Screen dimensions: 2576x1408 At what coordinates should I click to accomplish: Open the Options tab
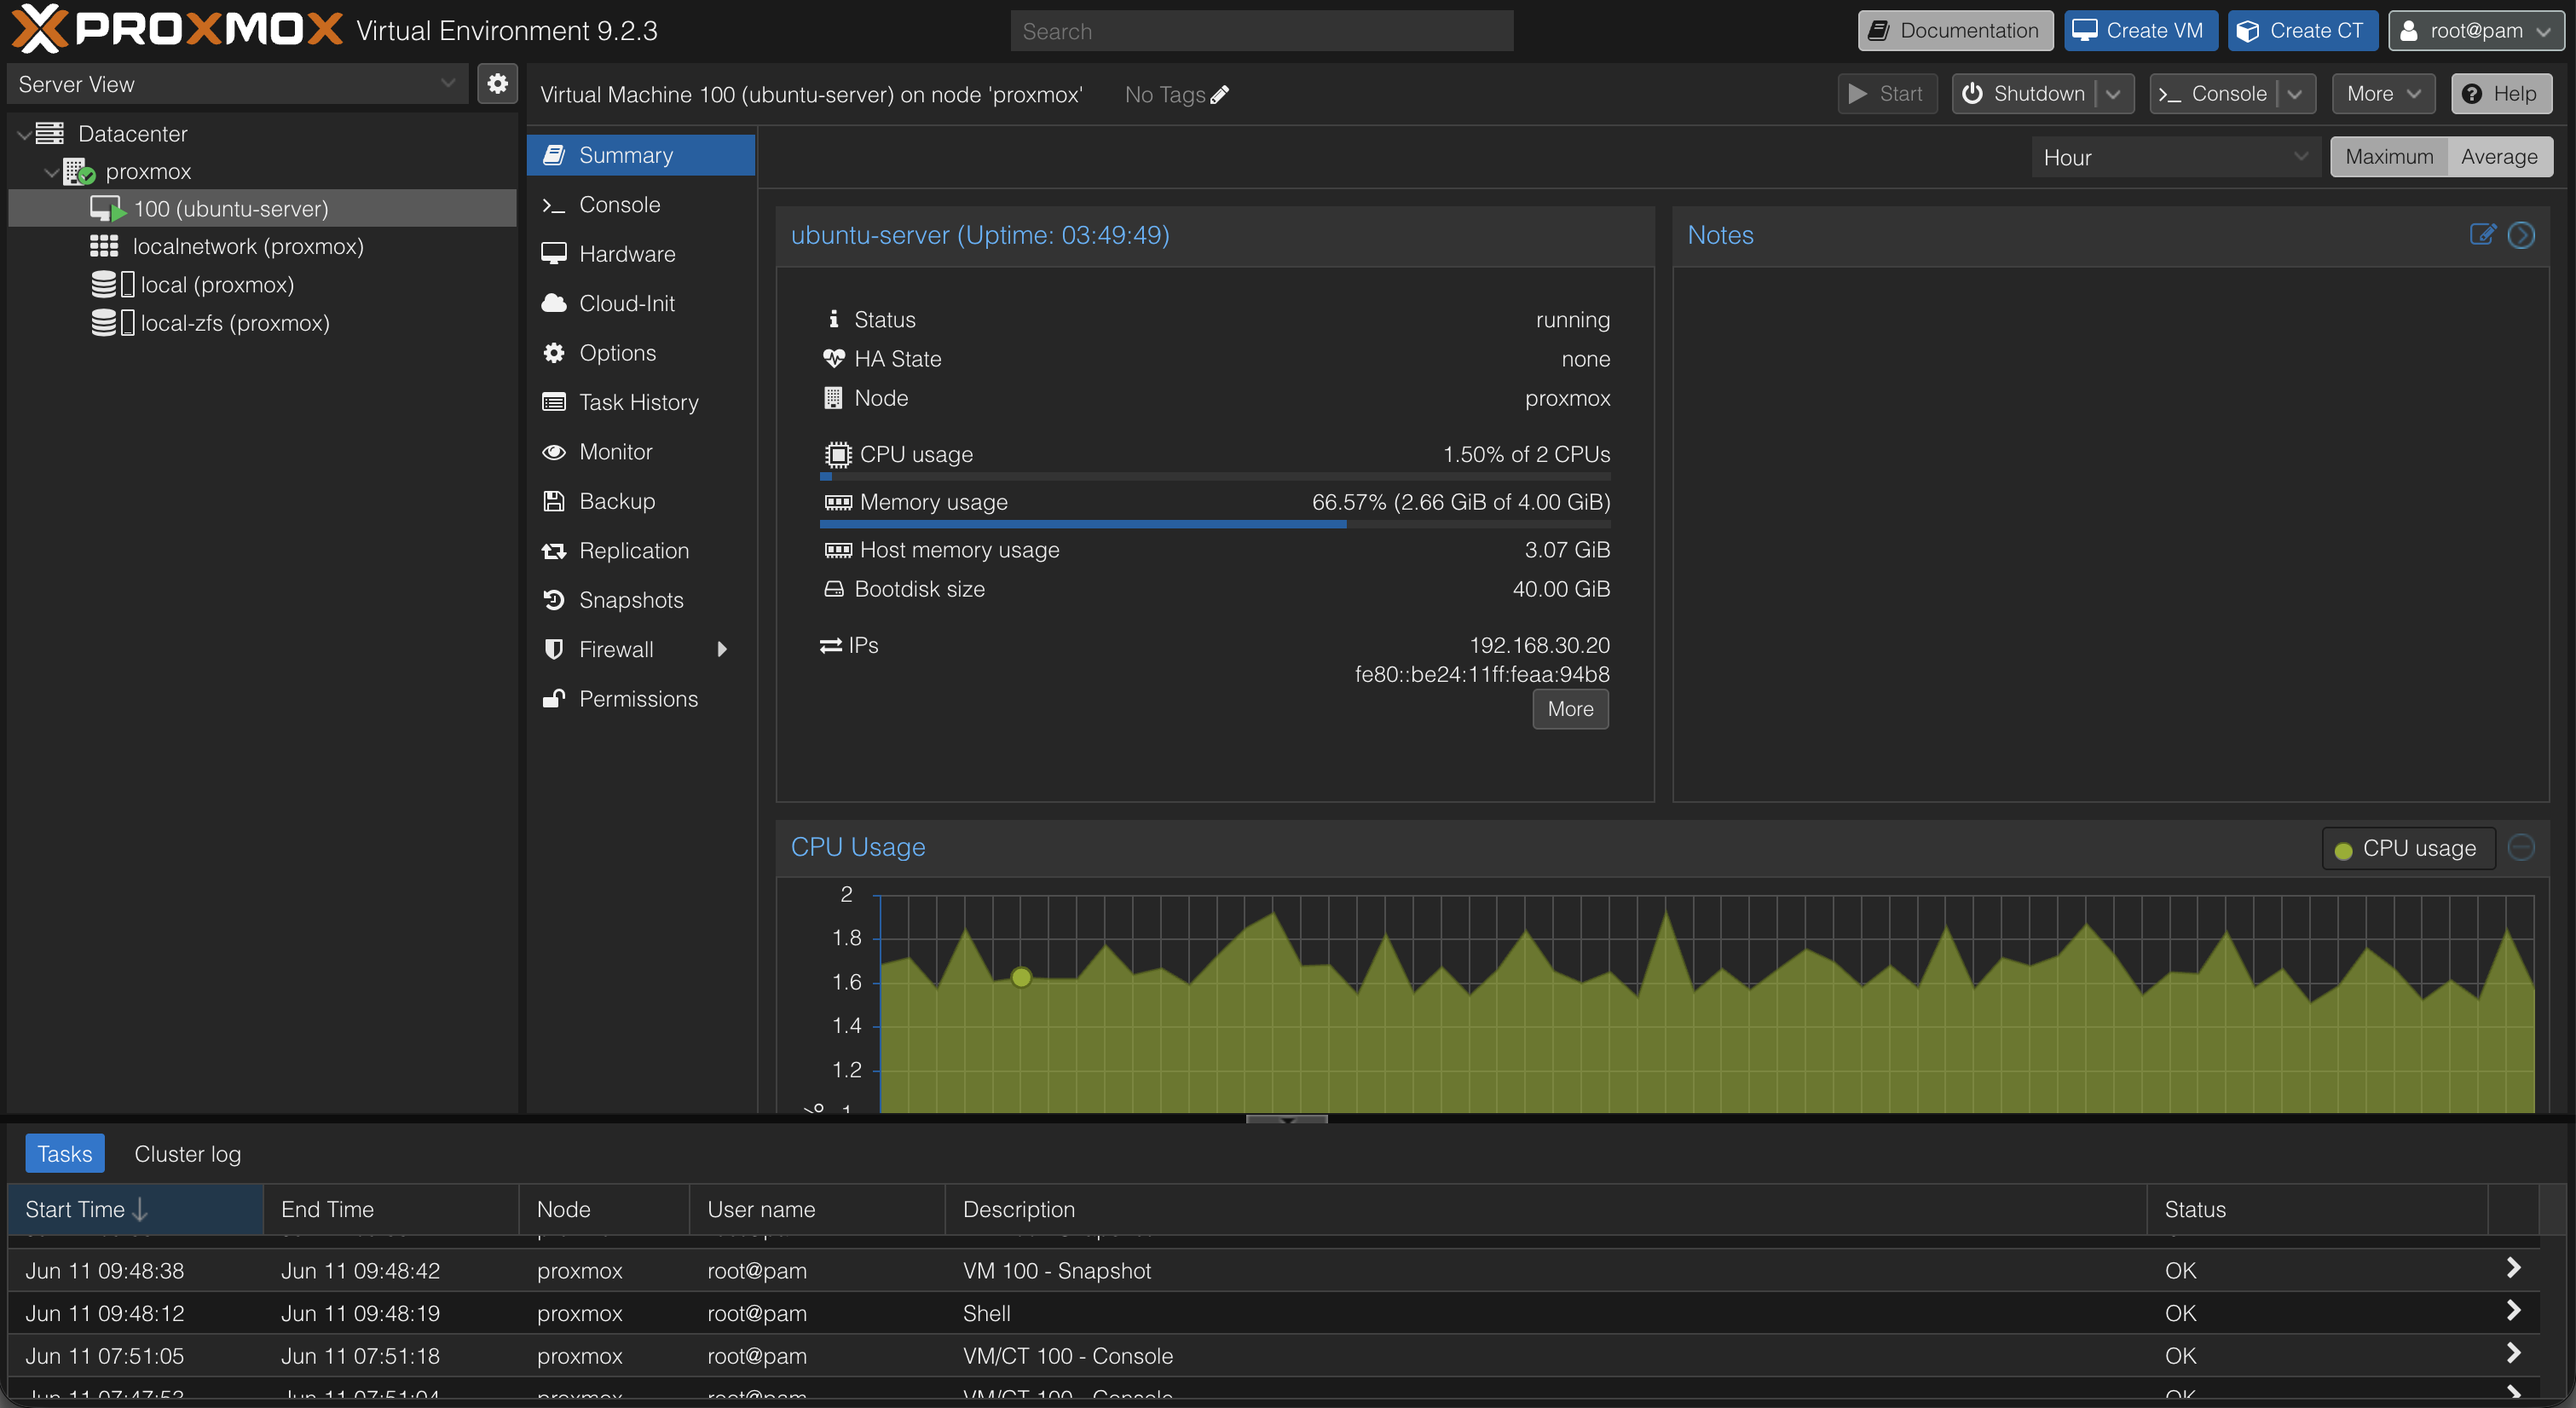(641, 353)
